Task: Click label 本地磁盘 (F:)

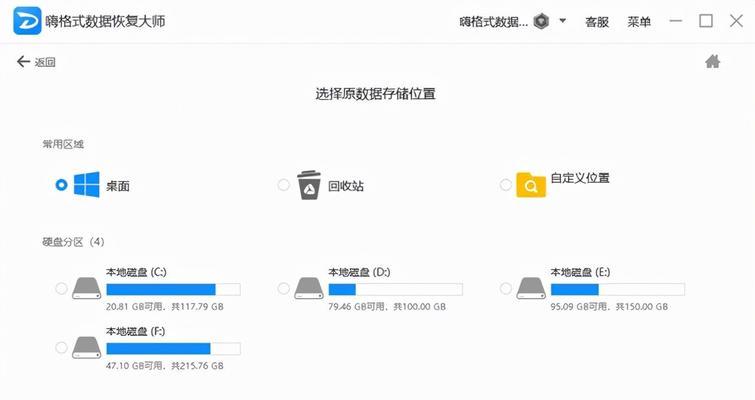Action: coord(136,332)
